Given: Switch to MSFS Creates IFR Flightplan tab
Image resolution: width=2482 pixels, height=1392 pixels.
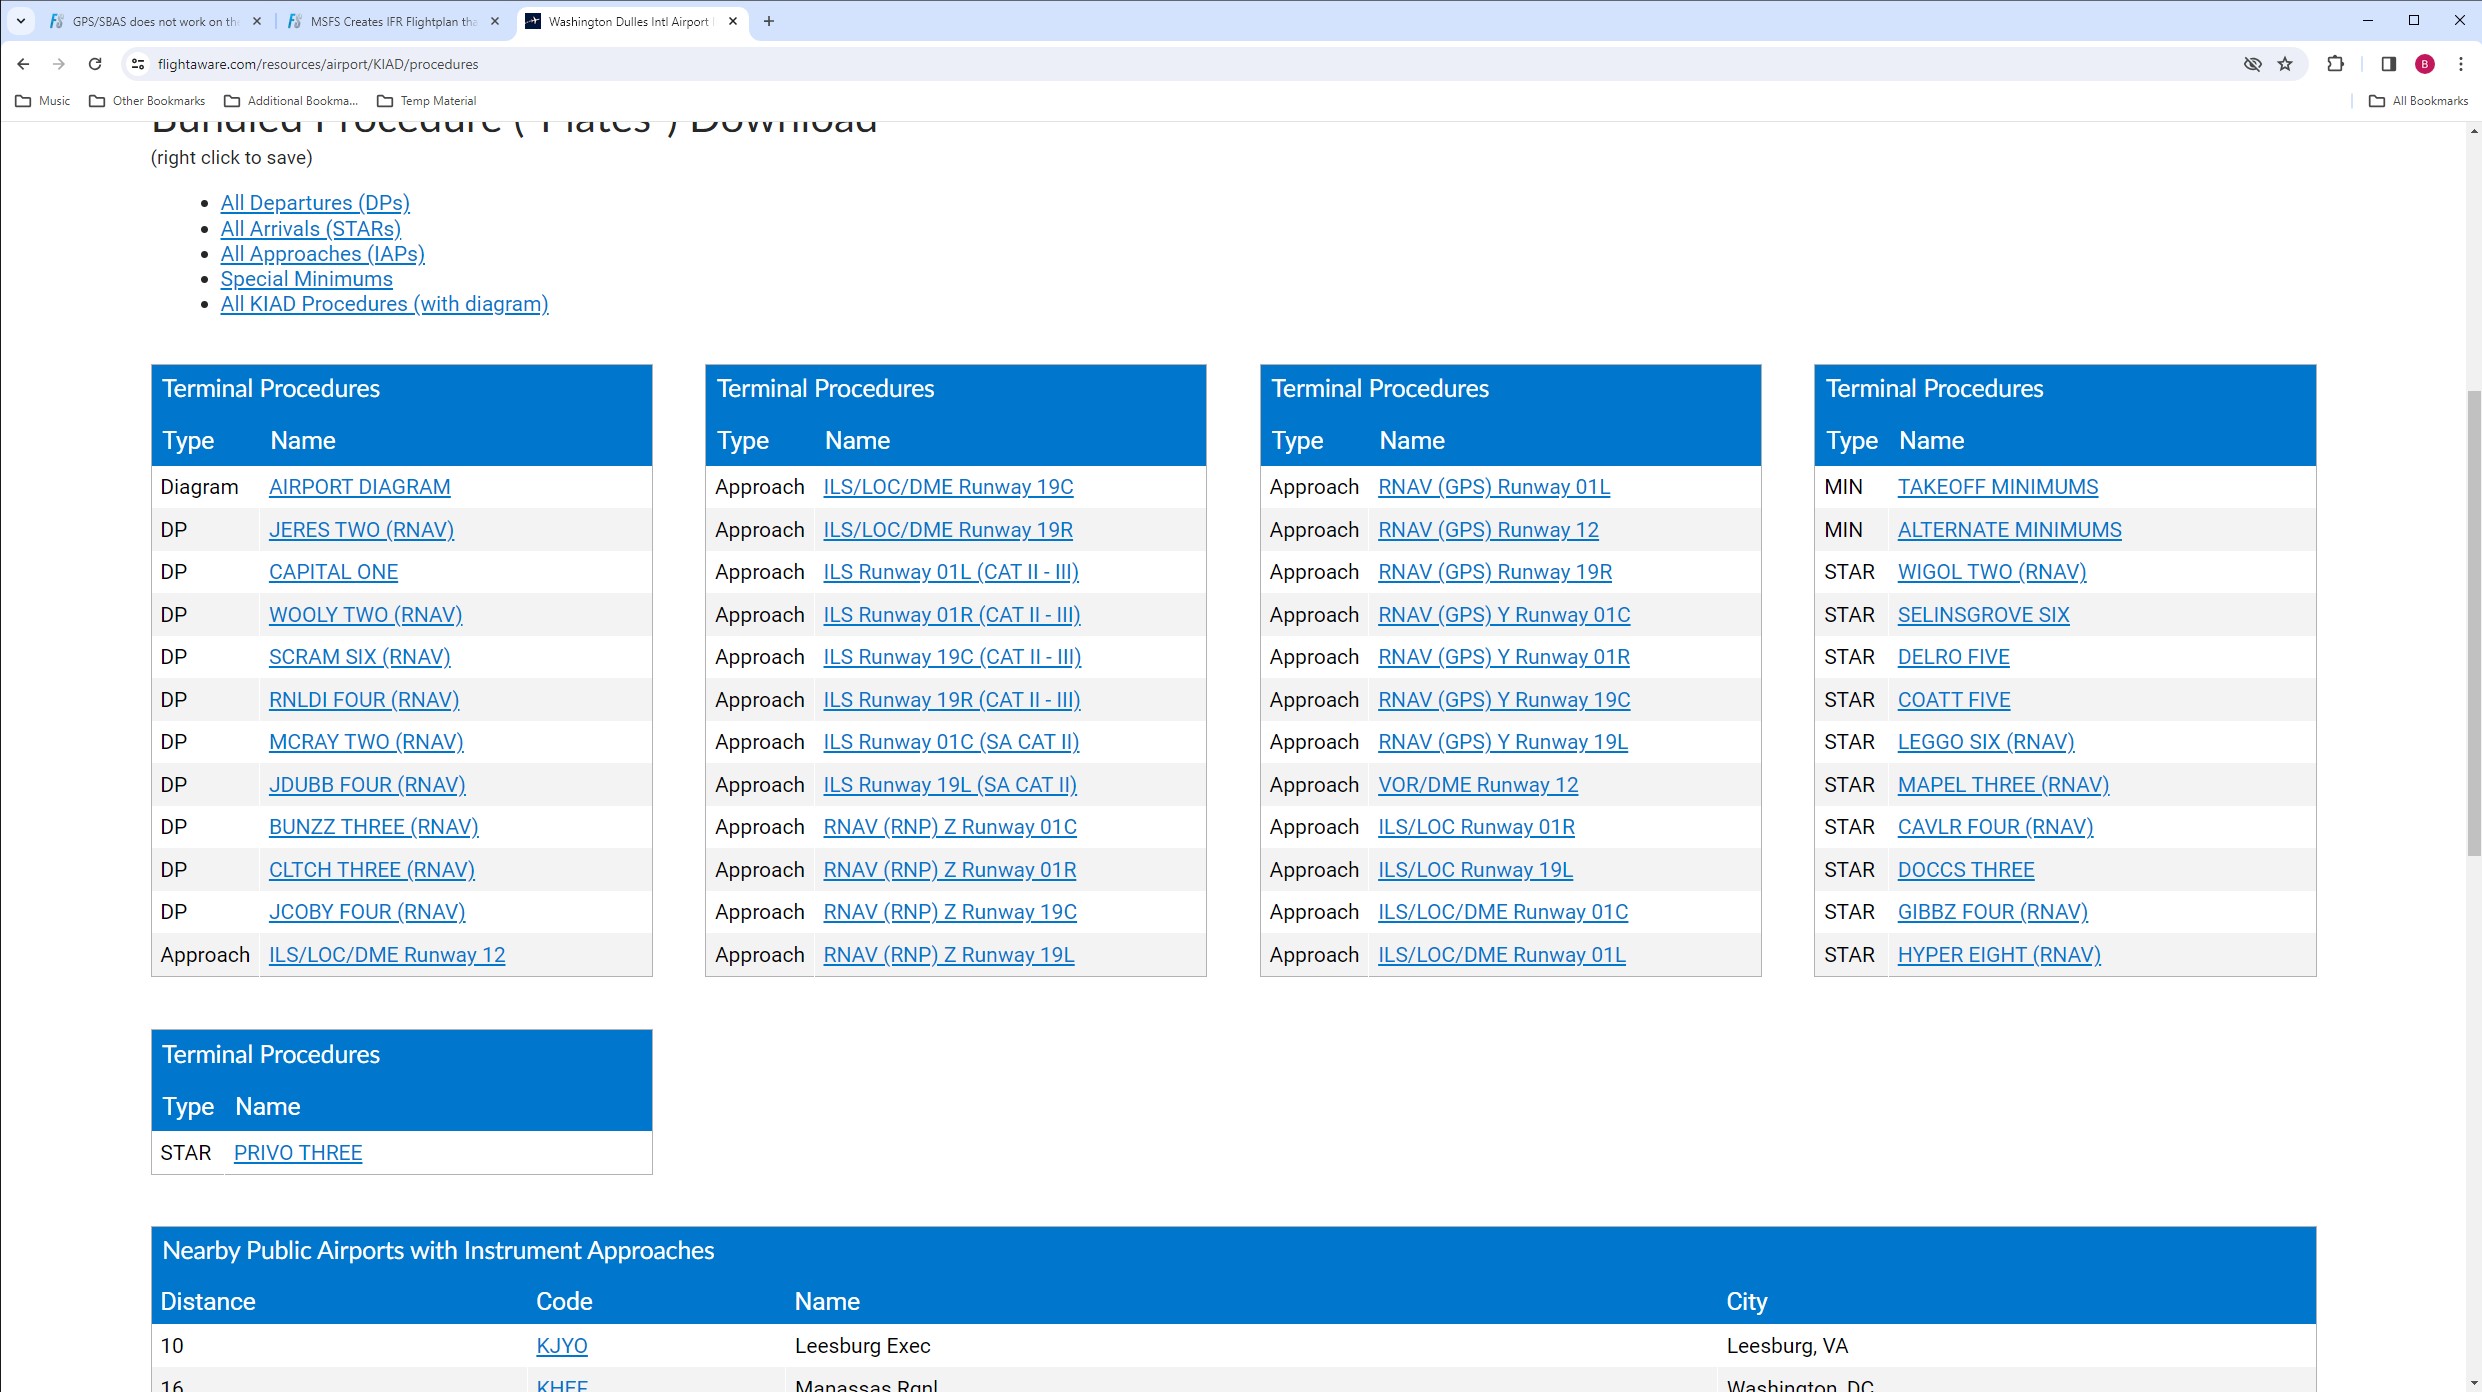Looking at the screenshot, I should coord(390,21).
